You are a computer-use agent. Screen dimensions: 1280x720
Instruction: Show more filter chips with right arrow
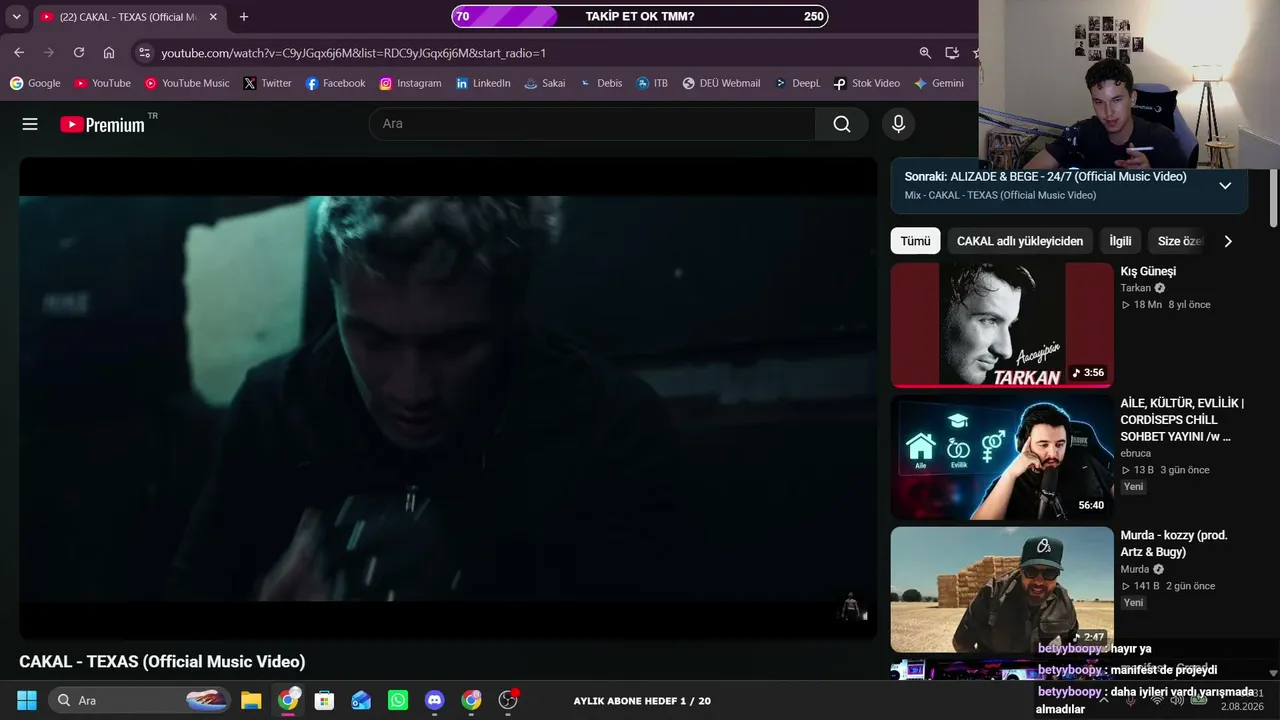[1228, 241]
